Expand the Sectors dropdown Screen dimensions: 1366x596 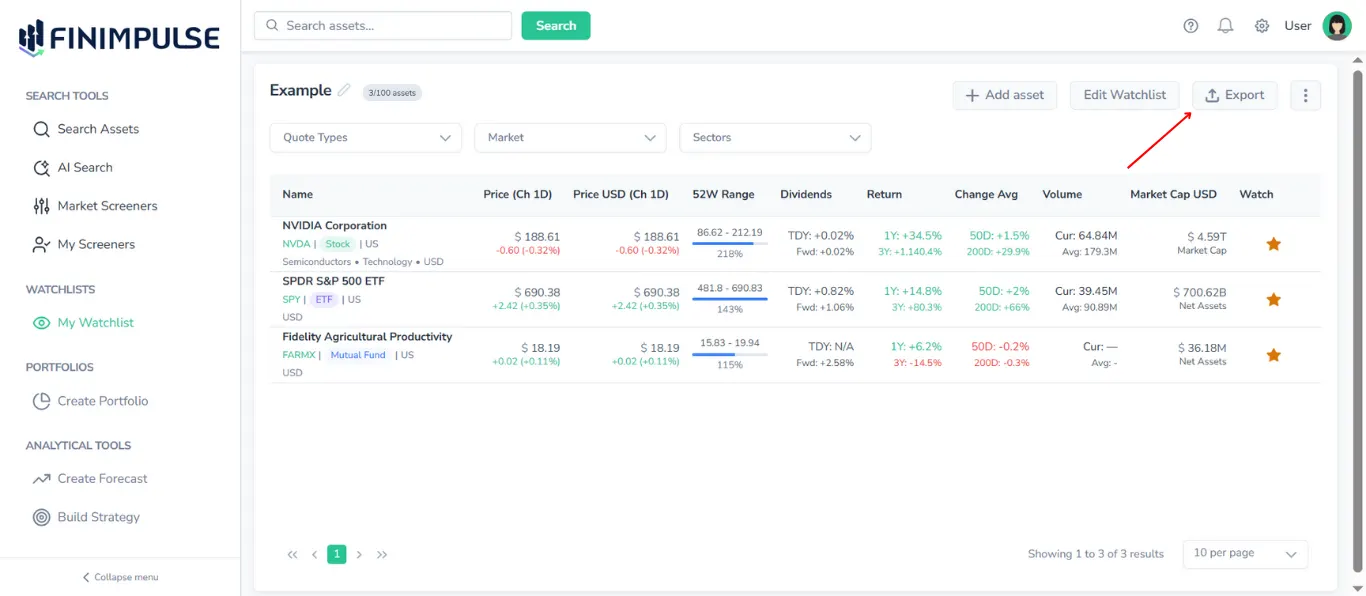coord(775,138)
